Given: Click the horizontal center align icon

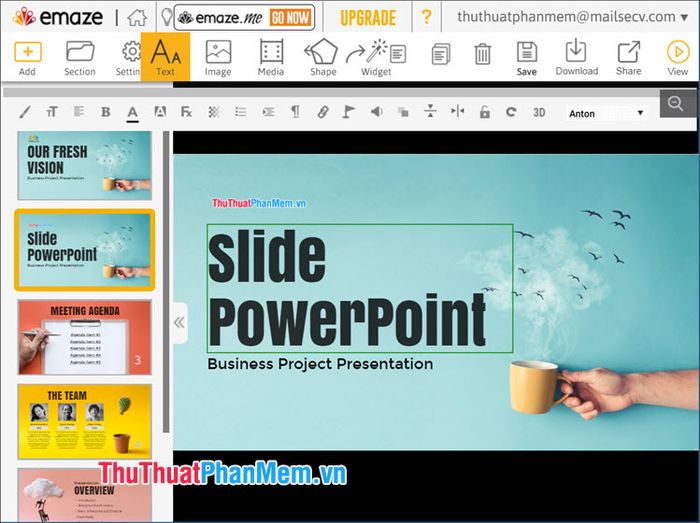Looking at the screenshot, I should [x=458, y=111].
